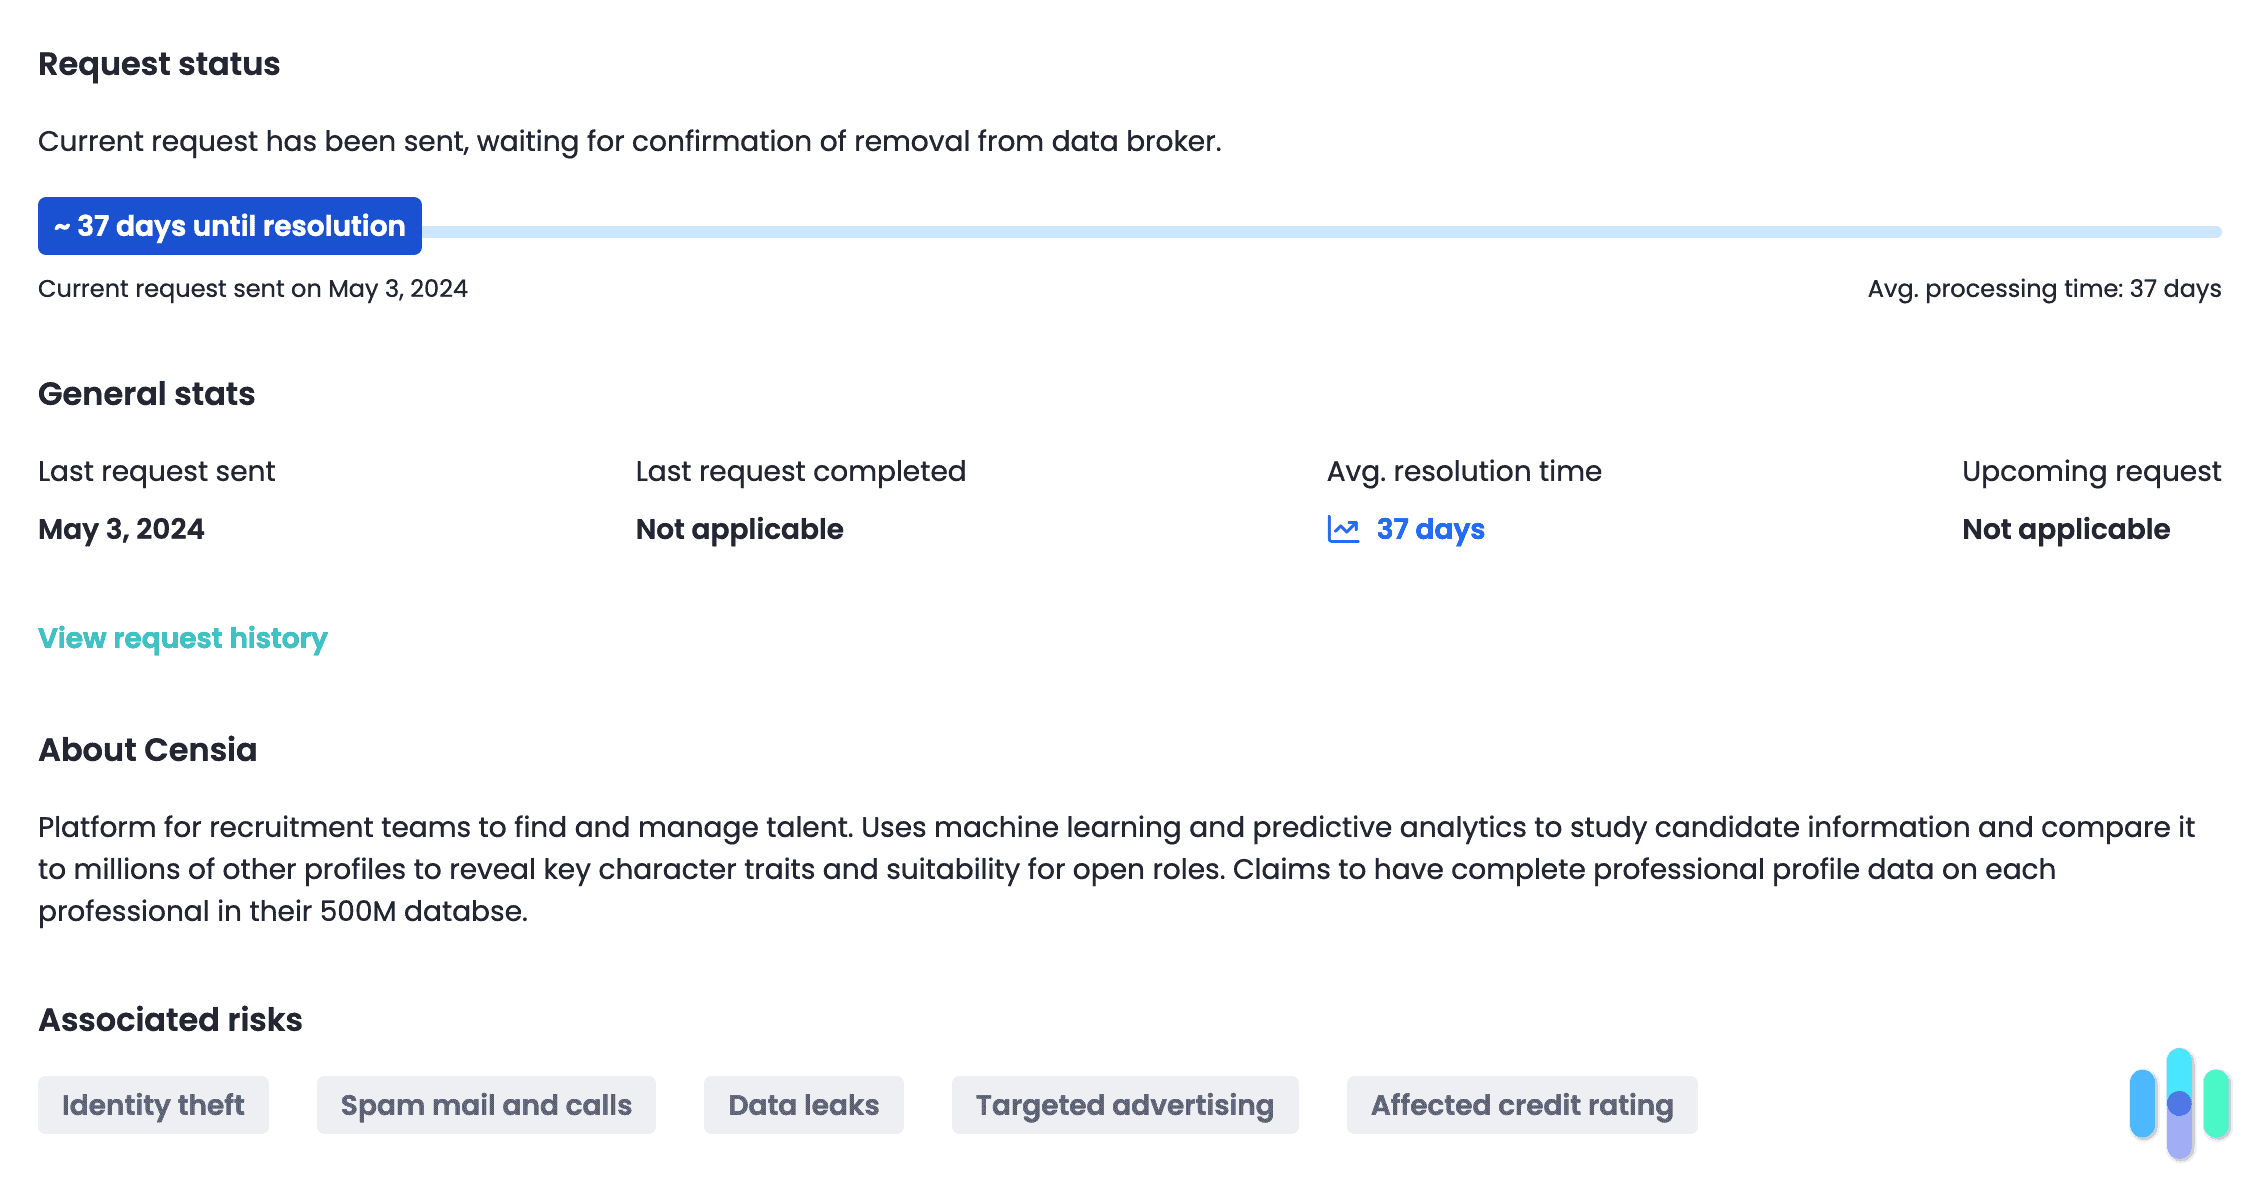
Task: Open View request history
Action: (x=182, y=637)
